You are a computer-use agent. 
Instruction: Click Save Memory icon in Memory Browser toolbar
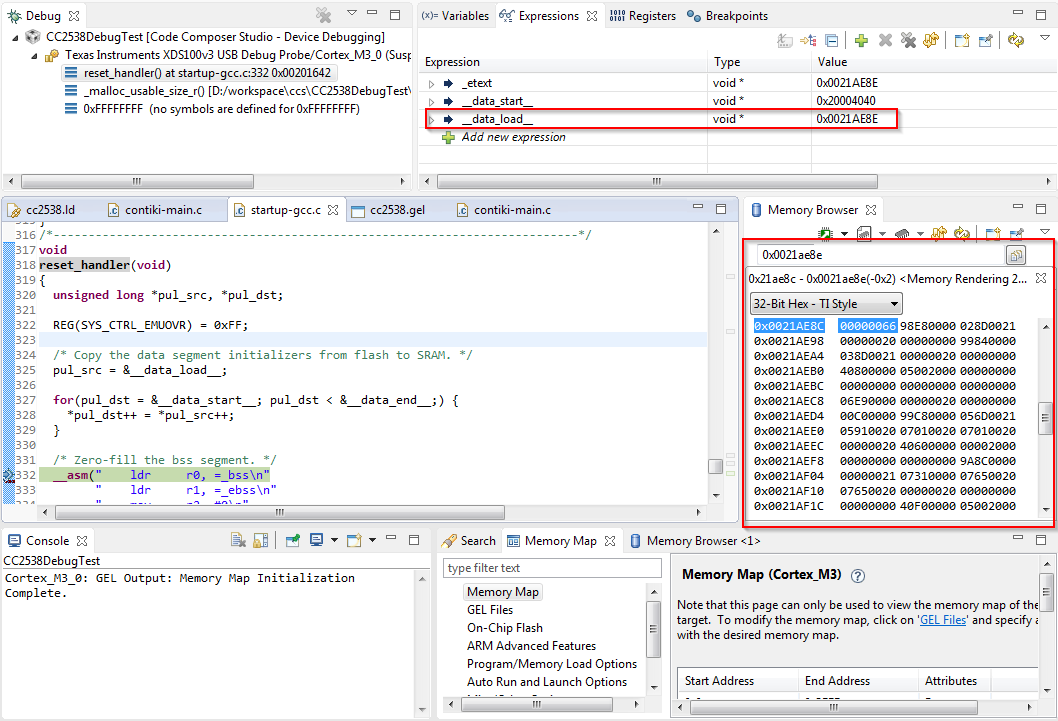click(864, 234)
